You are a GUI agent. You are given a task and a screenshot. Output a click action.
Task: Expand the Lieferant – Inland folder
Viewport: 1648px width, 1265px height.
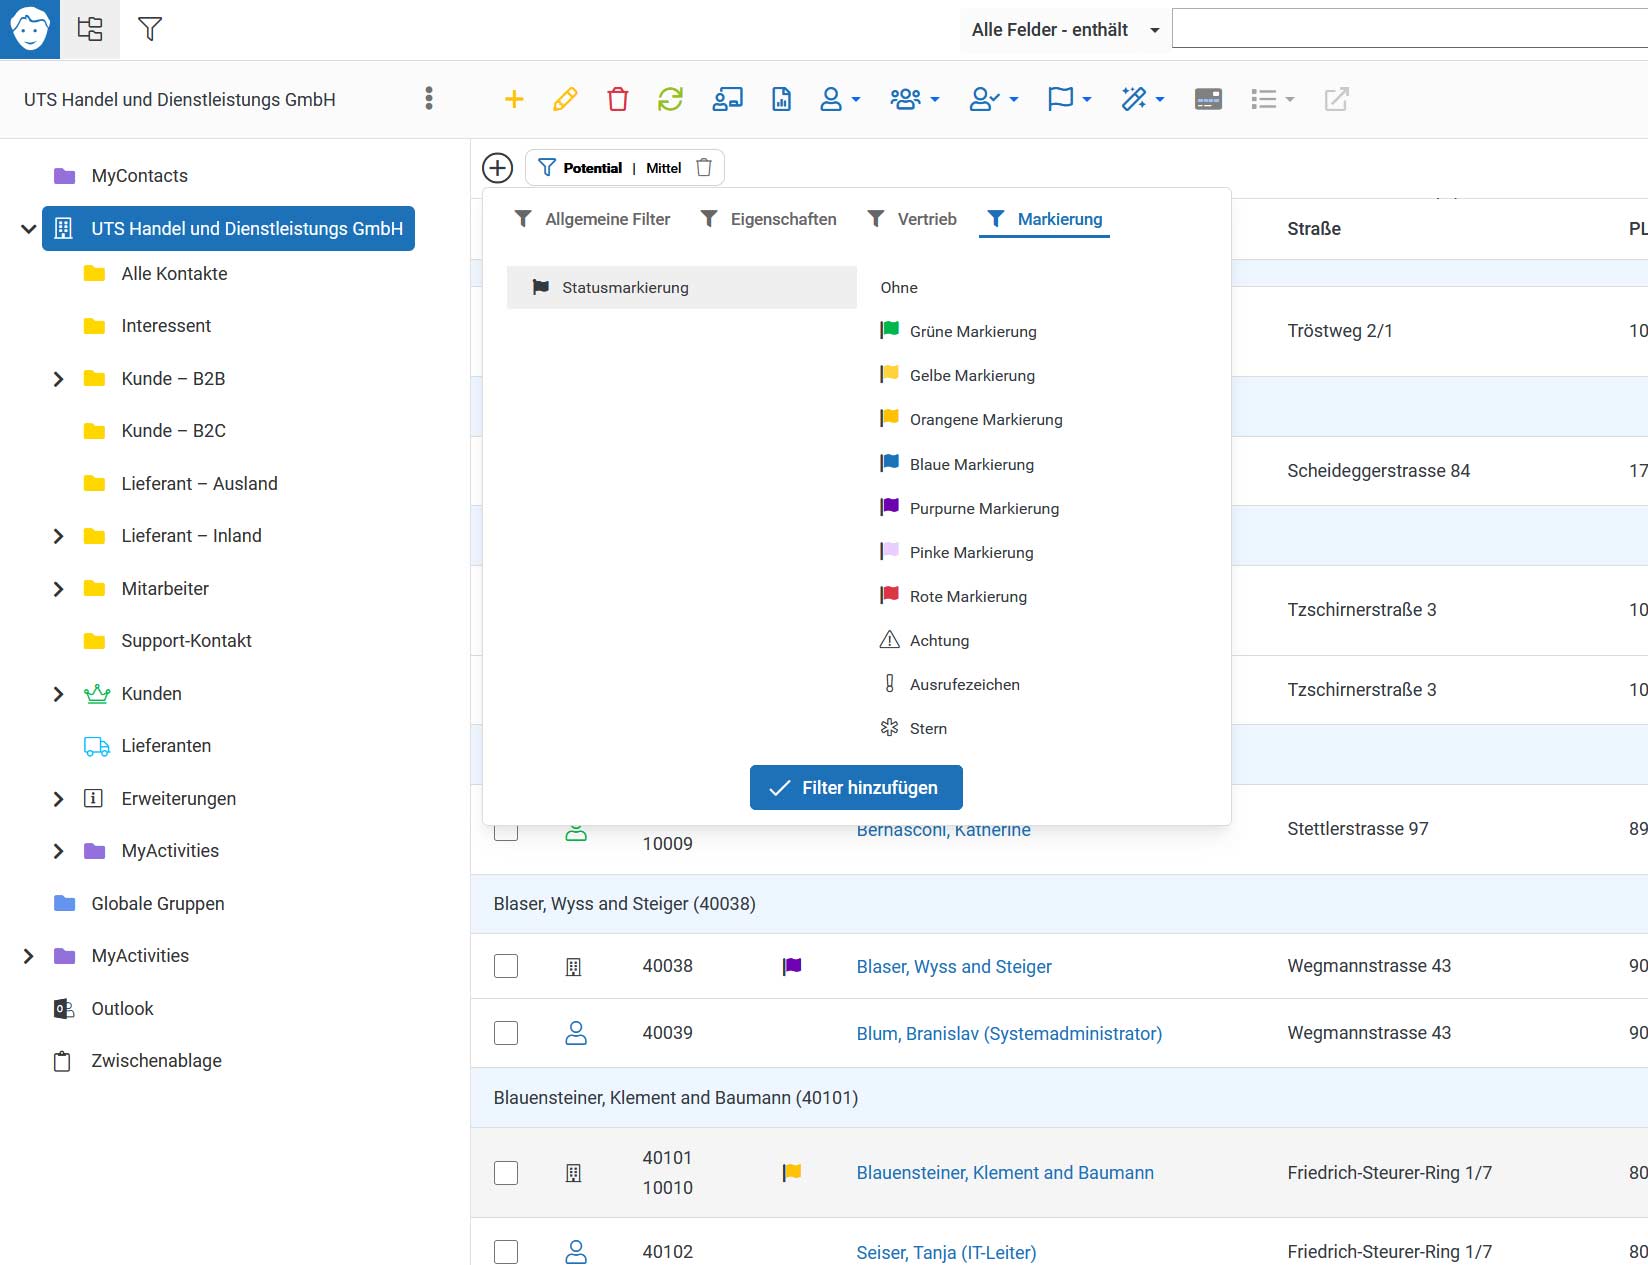58,536
